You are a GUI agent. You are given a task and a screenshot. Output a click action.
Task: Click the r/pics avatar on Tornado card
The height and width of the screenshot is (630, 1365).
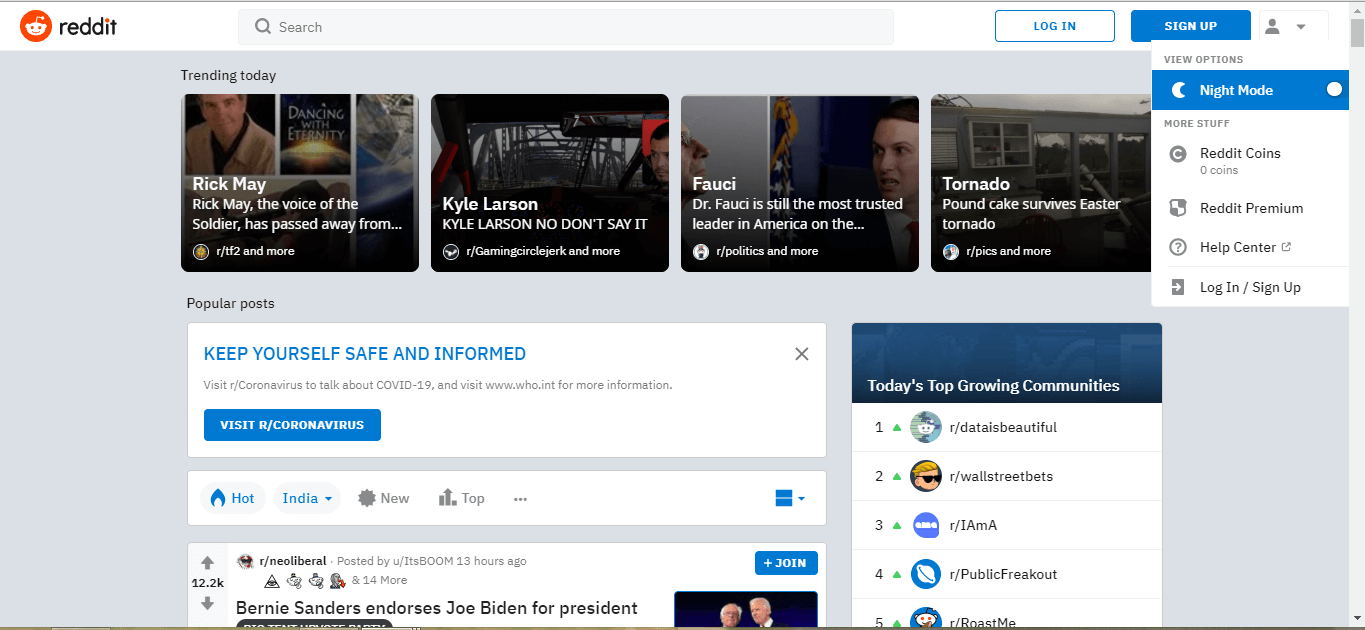(x=951, y=251)
